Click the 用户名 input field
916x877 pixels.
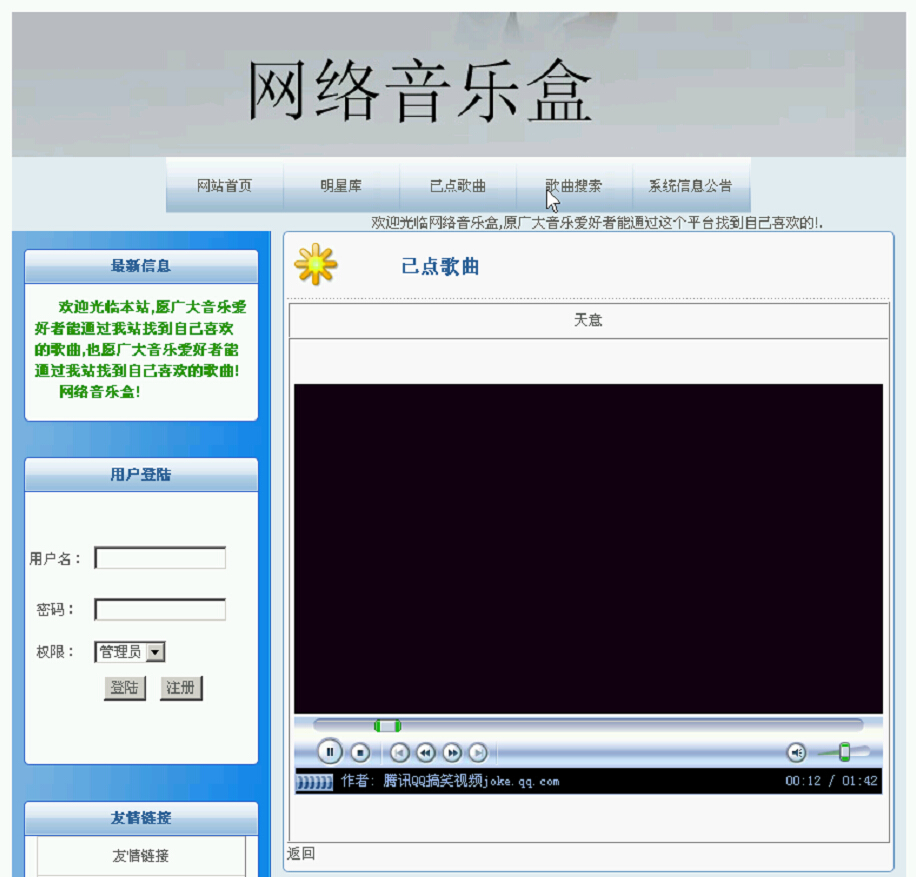coord(160,558)
